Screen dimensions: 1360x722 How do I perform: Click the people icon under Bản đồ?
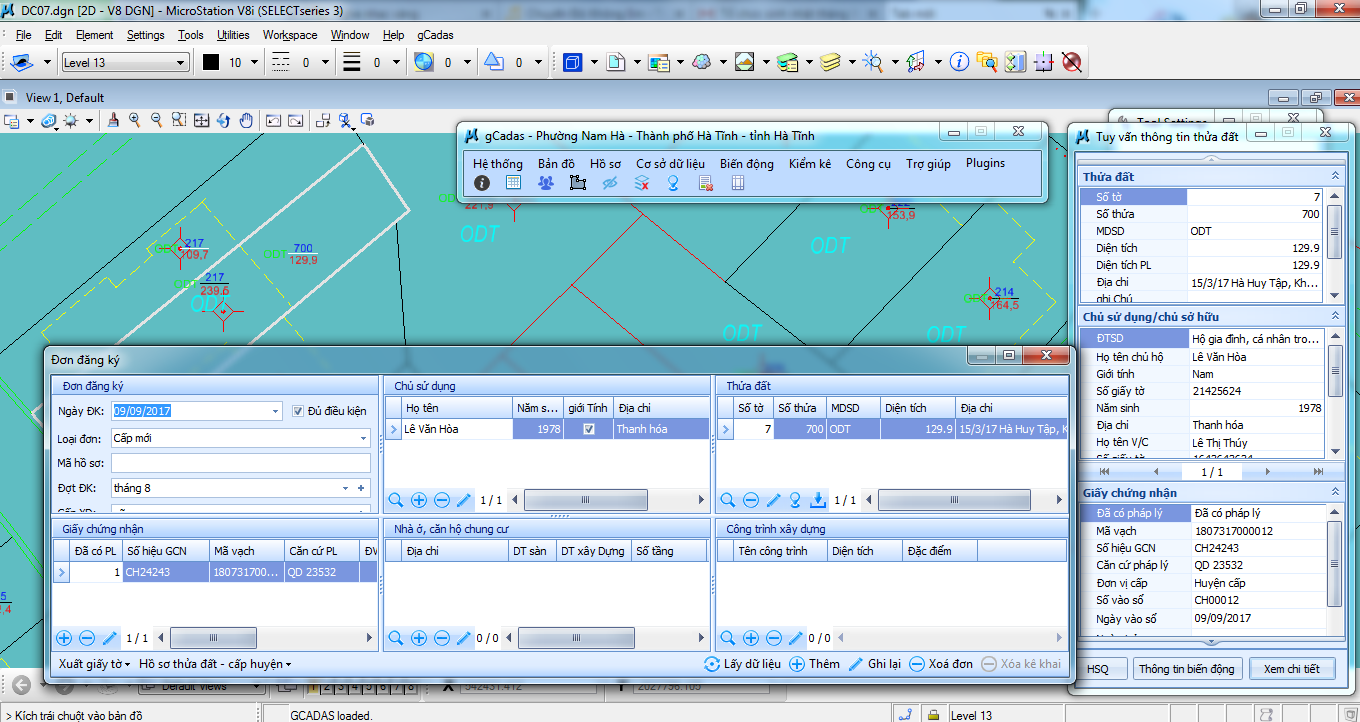point(545,183)
